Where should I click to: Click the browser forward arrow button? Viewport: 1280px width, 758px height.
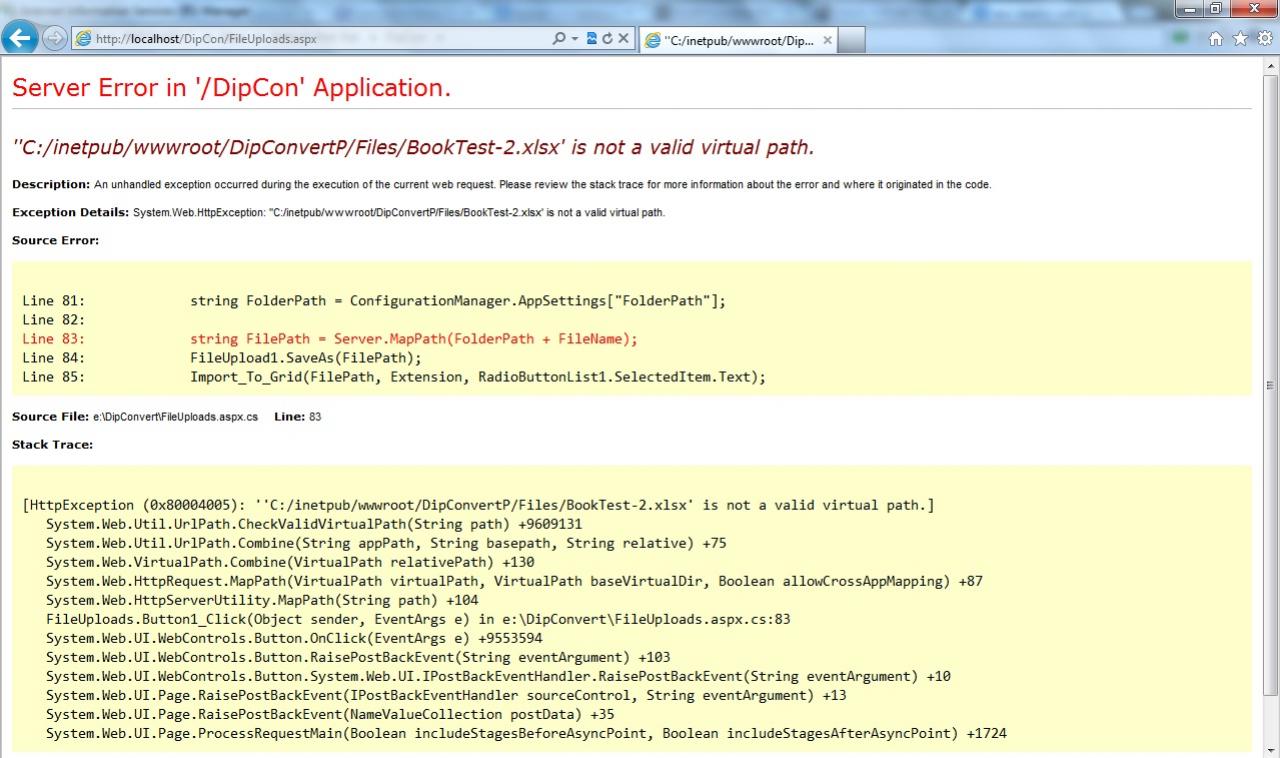tap(54, 39)
